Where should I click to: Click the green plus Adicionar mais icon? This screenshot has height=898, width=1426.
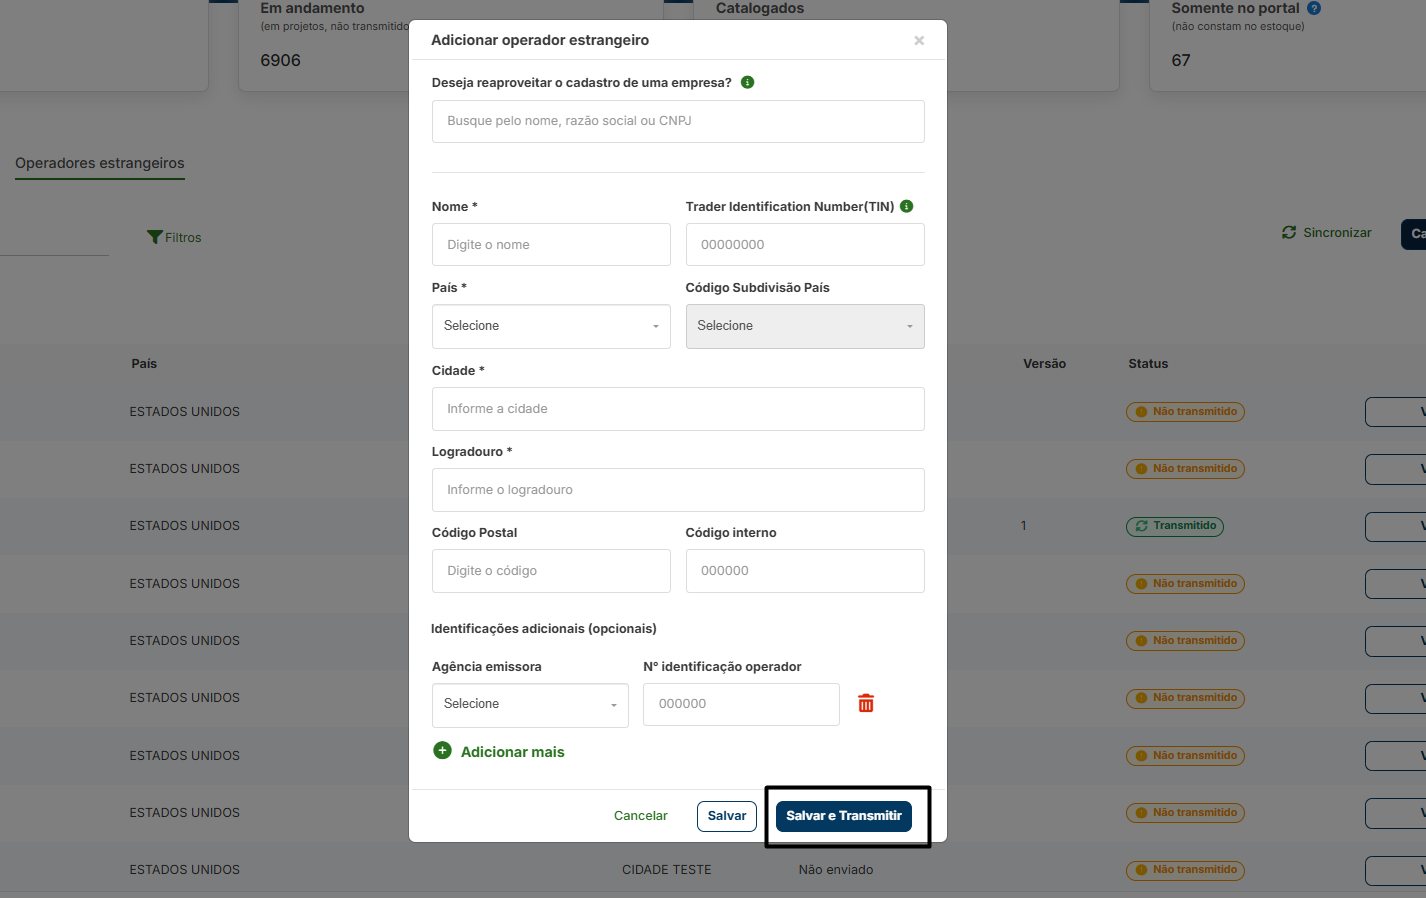pyautogui.click(x=442, y=751)
